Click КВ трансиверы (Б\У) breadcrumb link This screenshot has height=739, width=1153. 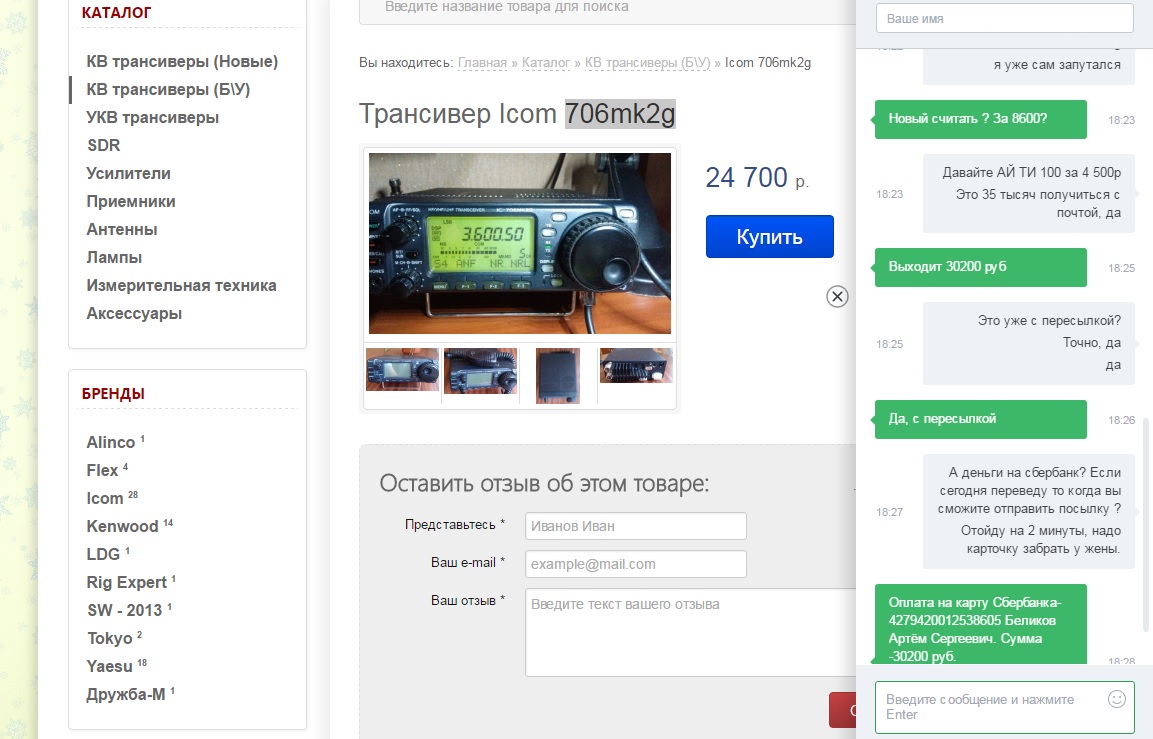[x=647, y=63]
